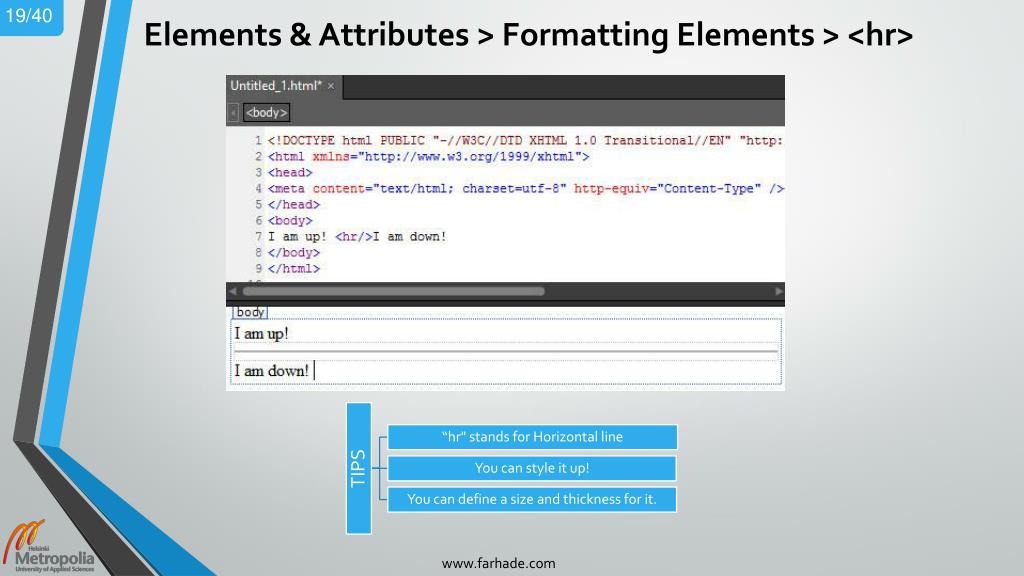The width and height of the screenshot is (1024, 576).
Task: Click the </body> tag on line 8
Action: tap(294, 253)
